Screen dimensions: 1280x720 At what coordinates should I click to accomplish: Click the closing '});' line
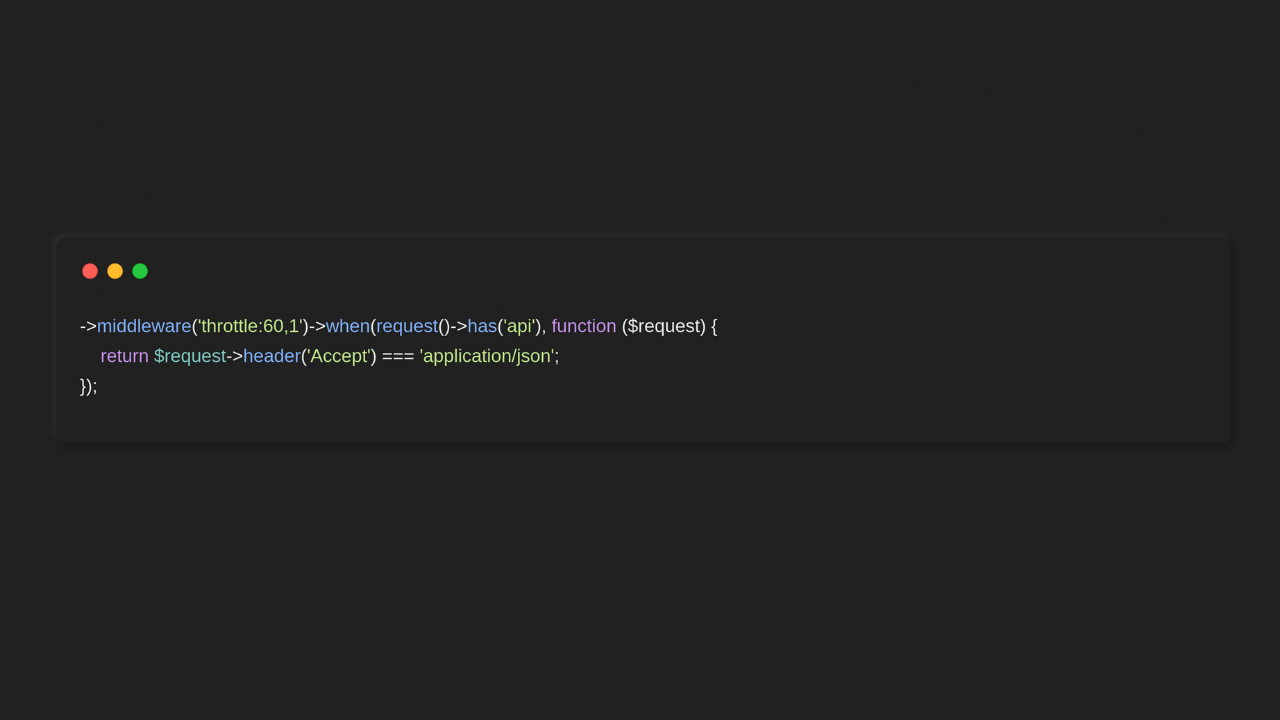tap(89, 386)
